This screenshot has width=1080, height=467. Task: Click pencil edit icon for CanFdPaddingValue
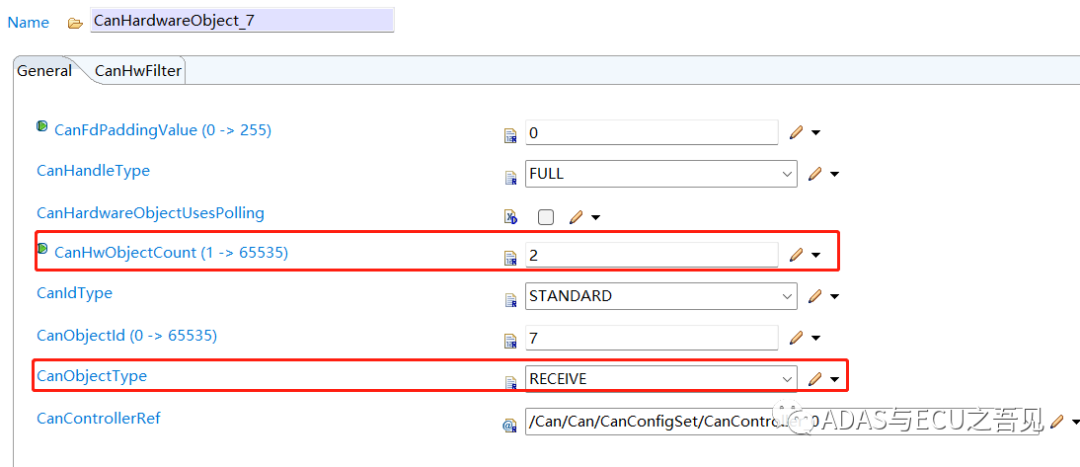796,132
